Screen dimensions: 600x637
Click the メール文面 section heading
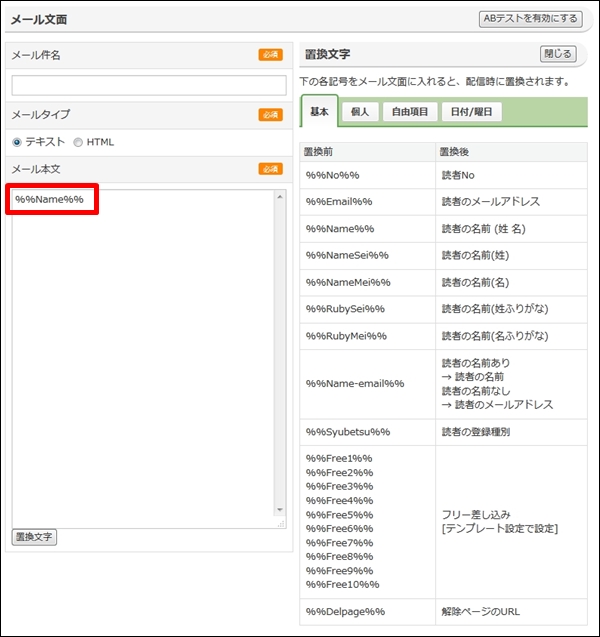[x=39, y=20]
